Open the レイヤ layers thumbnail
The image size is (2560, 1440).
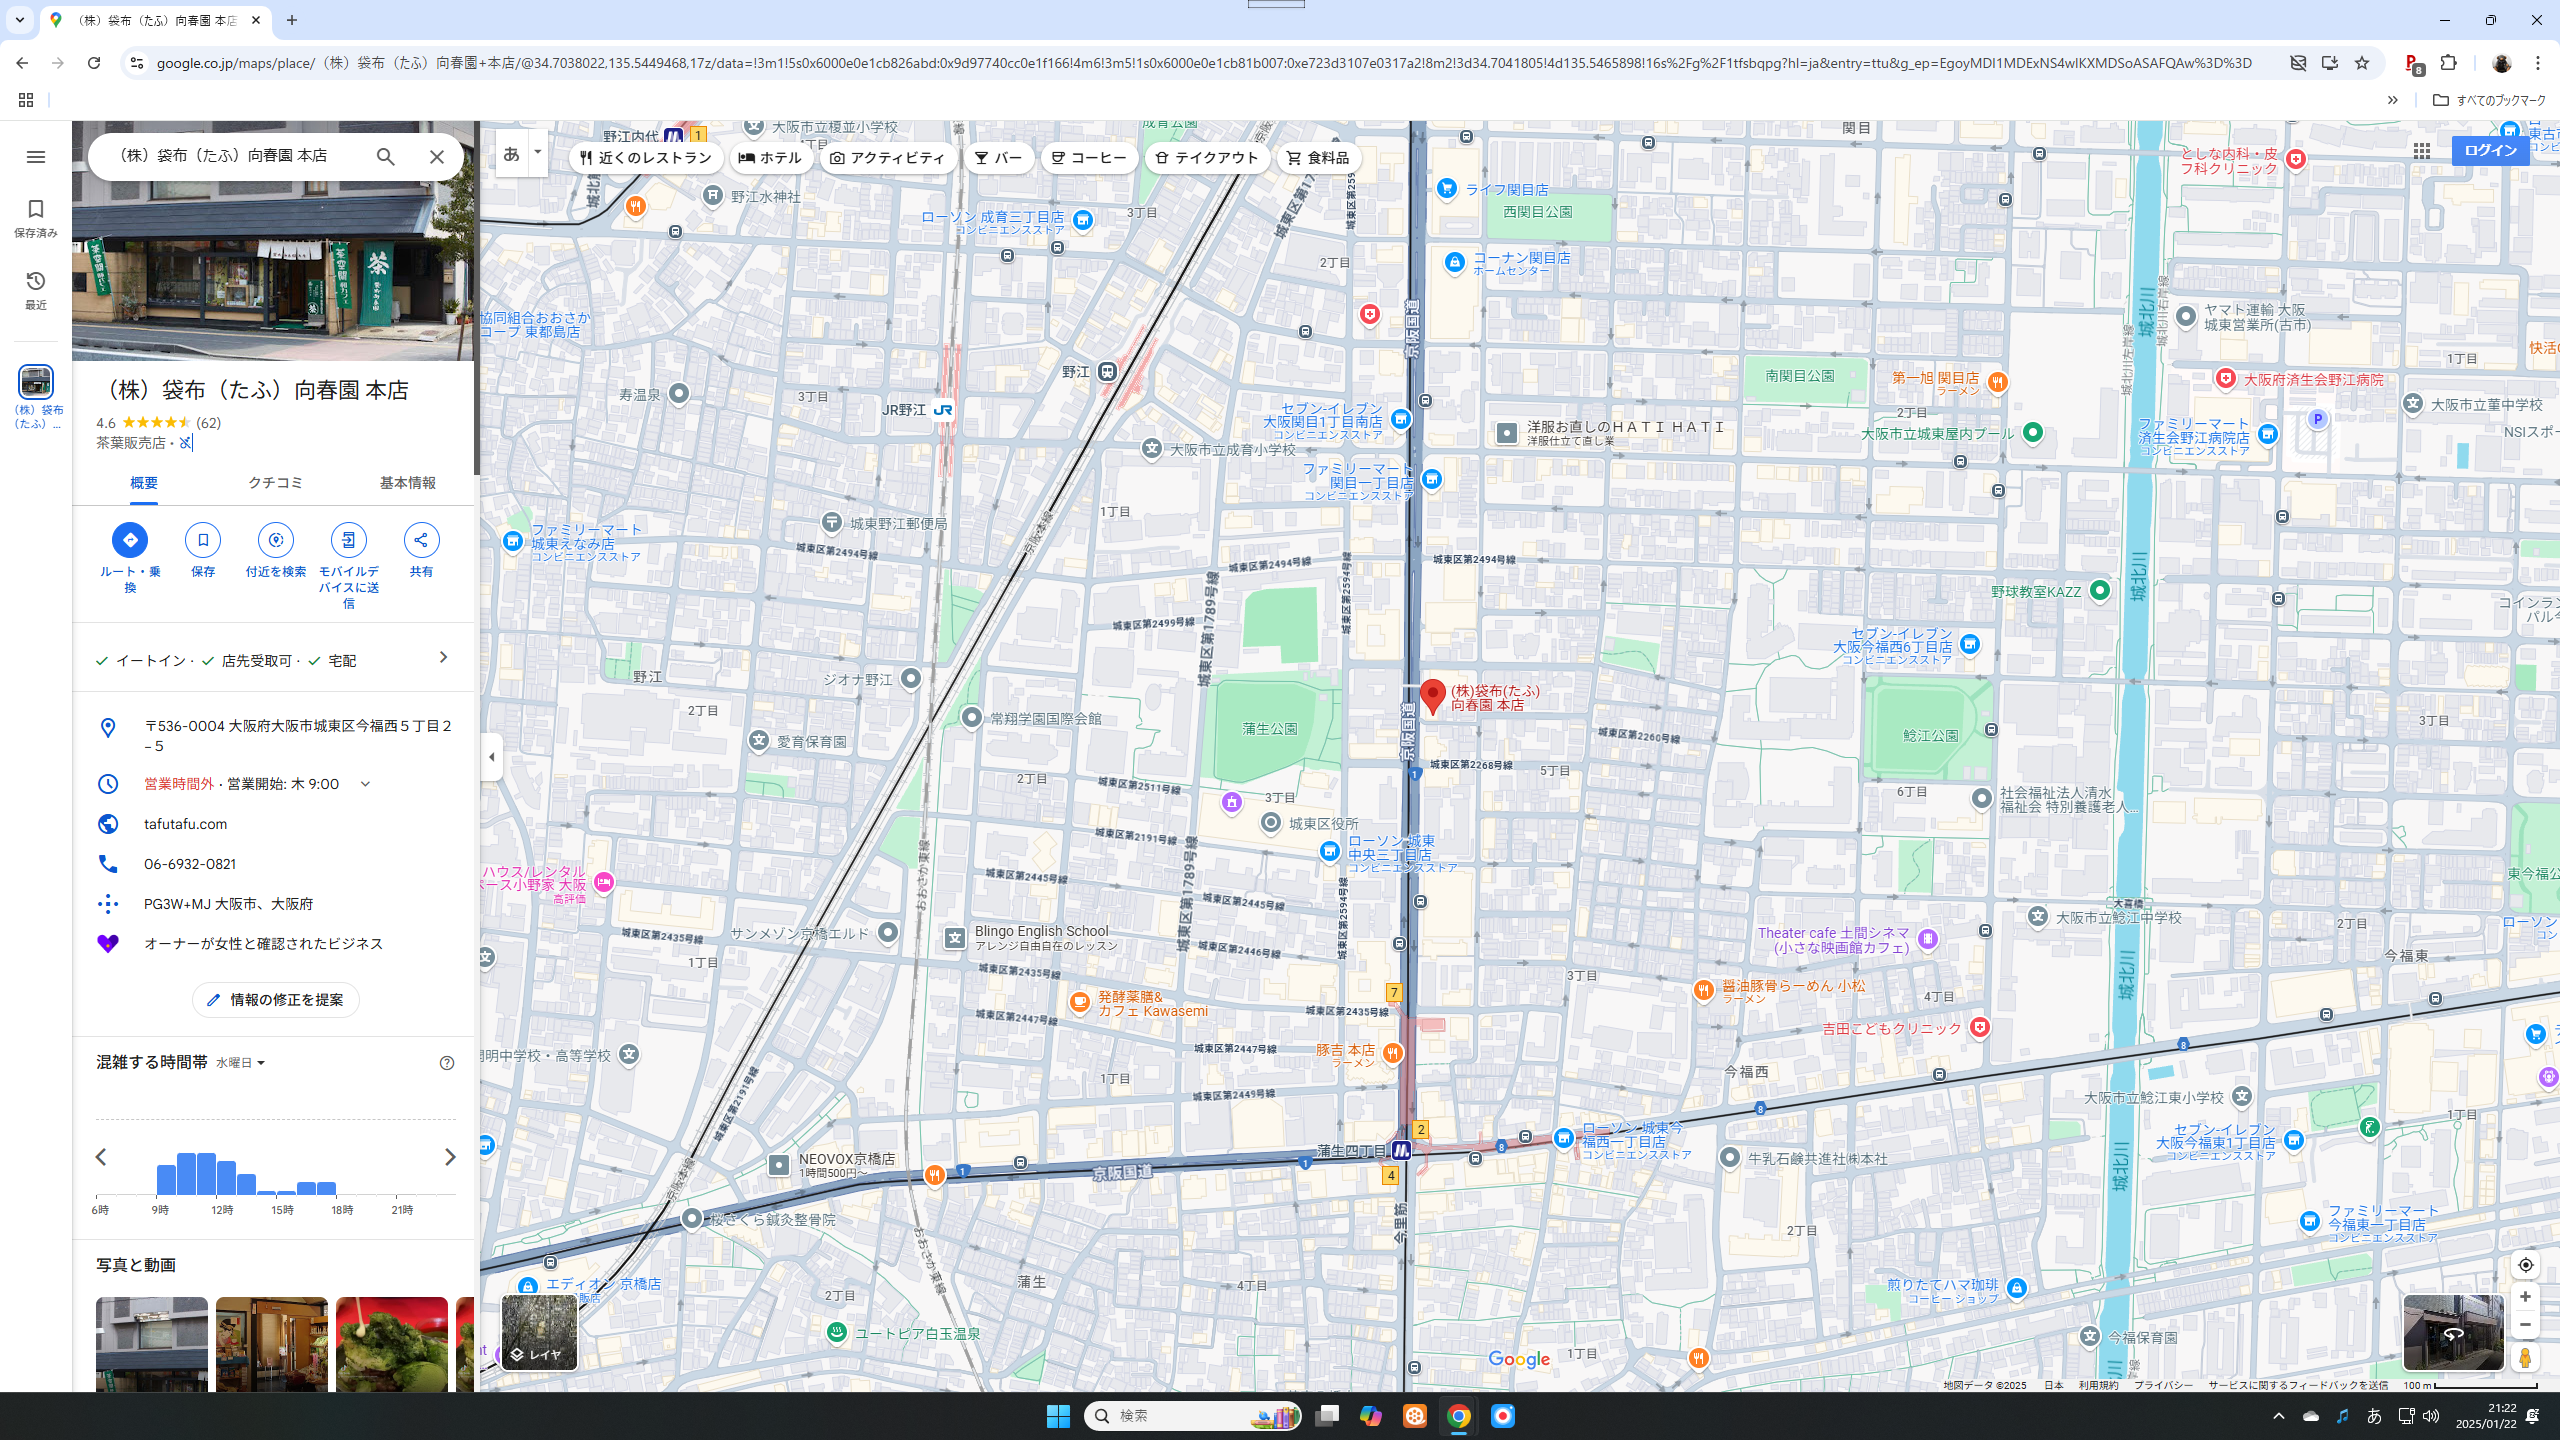click(x=539, y=1333)
